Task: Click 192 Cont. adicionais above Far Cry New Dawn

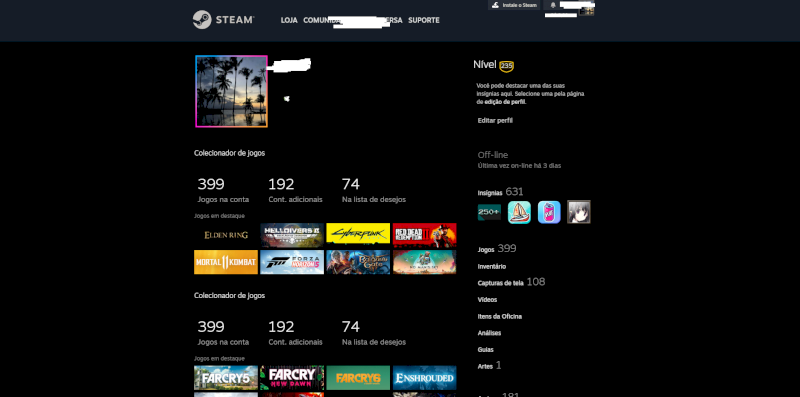Action: coord(295,333)
